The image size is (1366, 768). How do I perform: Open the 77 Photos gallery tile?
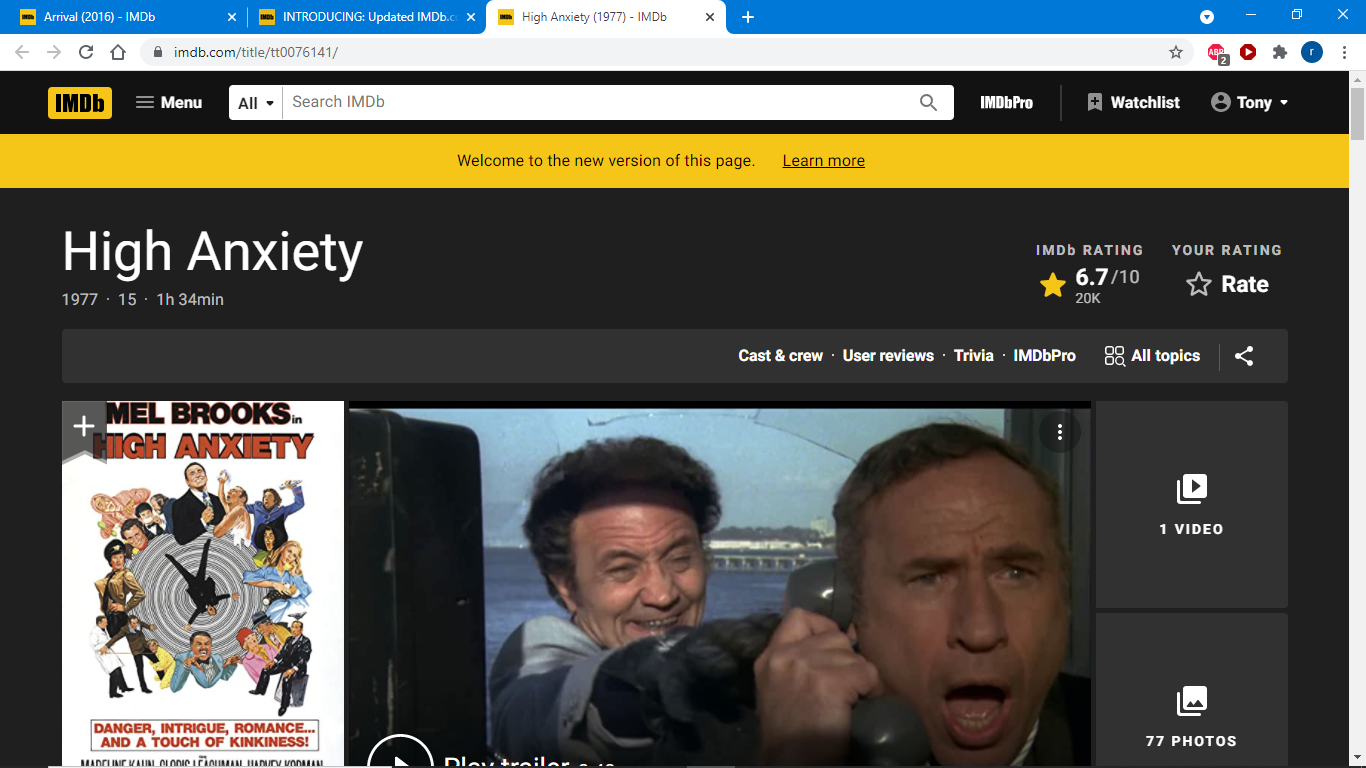pyautogui.click(x=1191, y=716)
